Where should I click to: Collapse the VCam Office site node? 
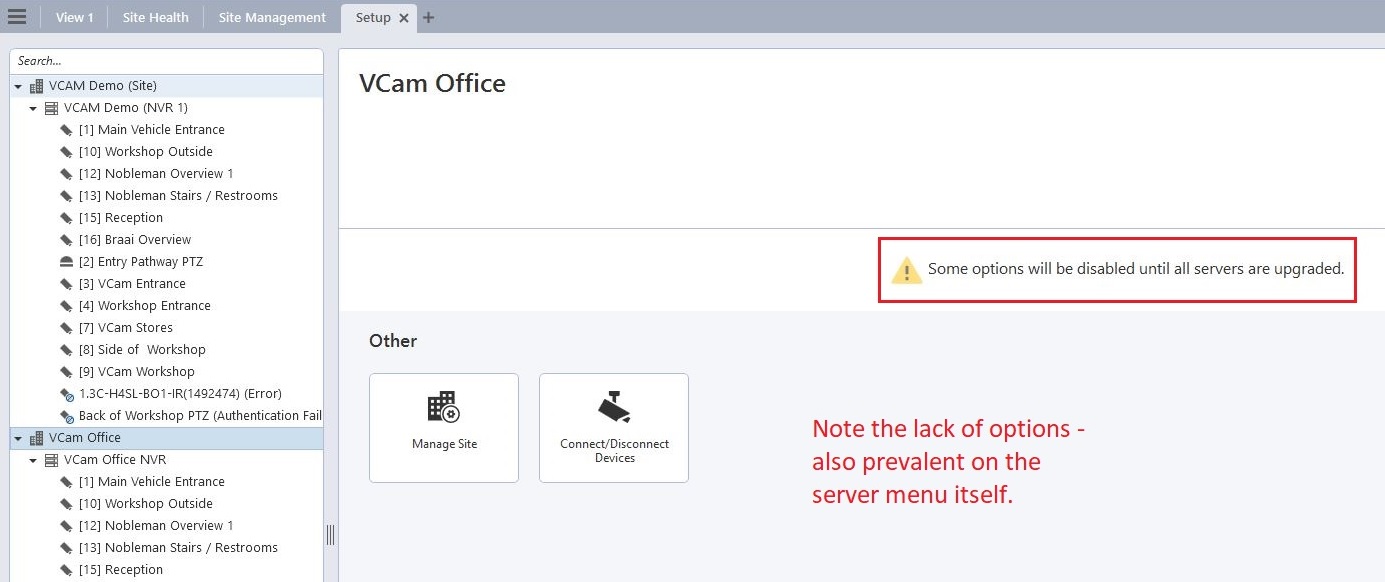pos(18,439)
